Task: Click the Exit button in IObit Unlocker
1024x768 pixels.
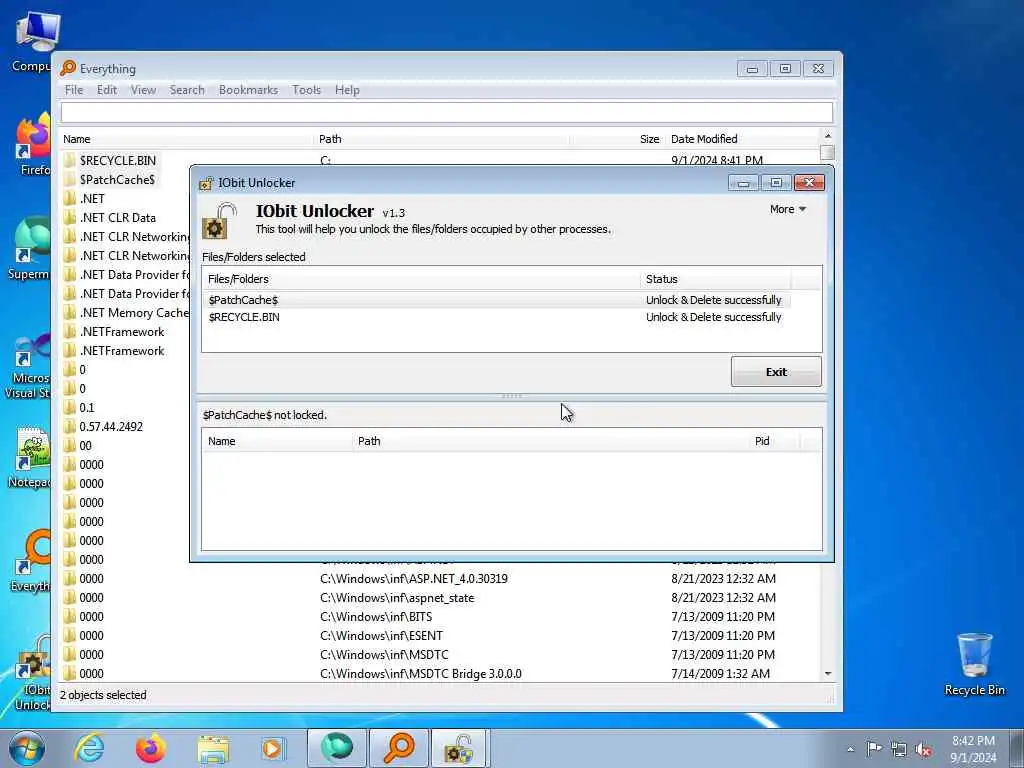Action: [x=776, y=372]
